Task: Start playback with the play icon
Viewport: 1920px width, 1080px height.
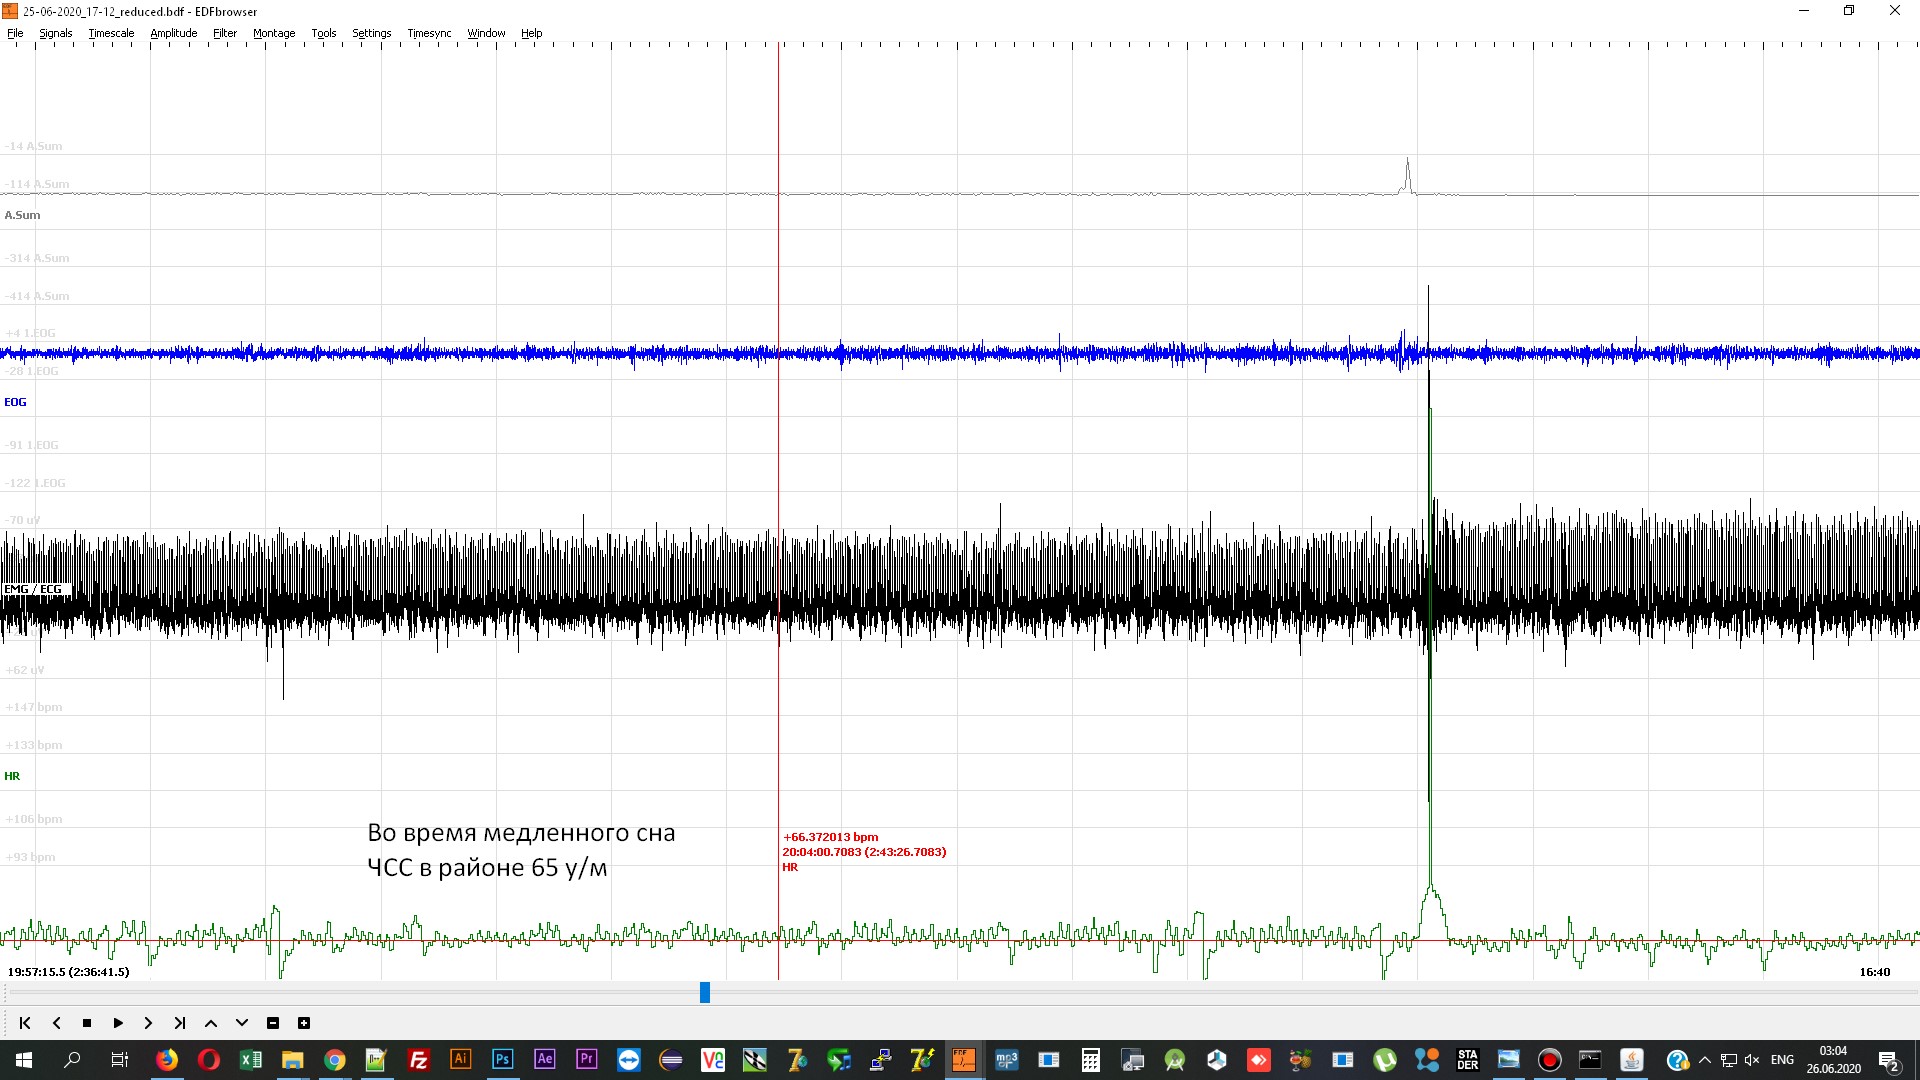Action: 118,1023
